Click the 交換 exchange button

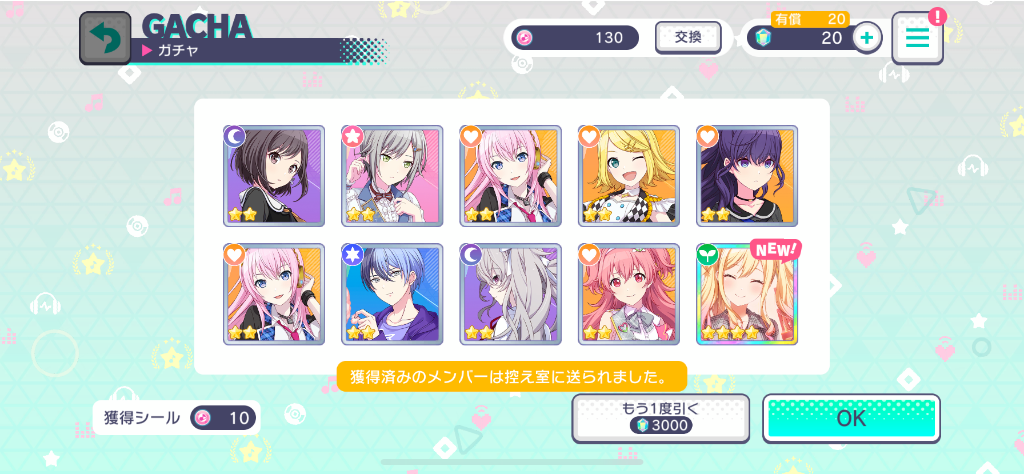[688, 37]
